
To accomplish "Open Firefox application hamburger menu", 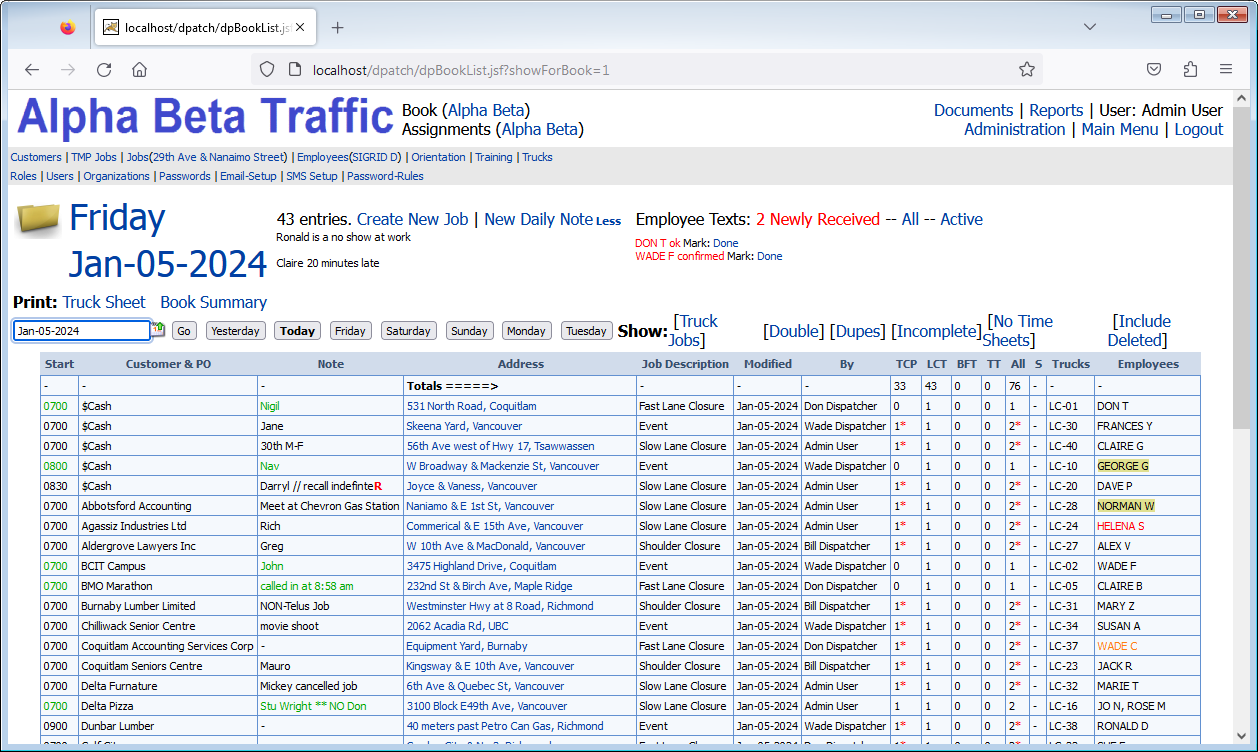I will [x=1226, y=70].
